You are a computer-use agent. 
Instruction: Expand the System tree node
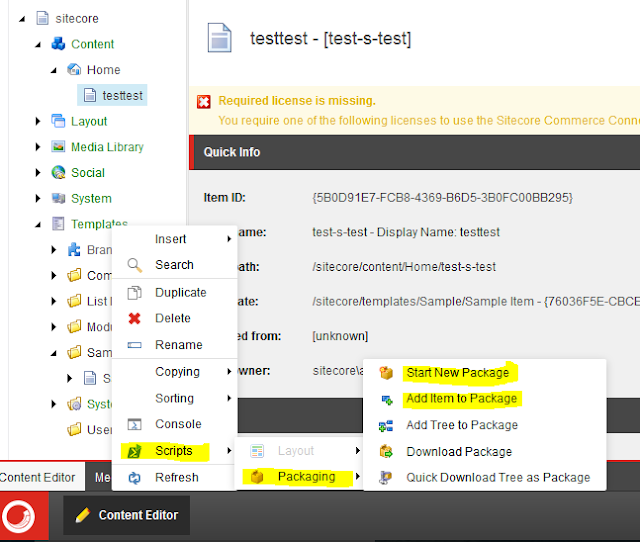coord(38,198)
